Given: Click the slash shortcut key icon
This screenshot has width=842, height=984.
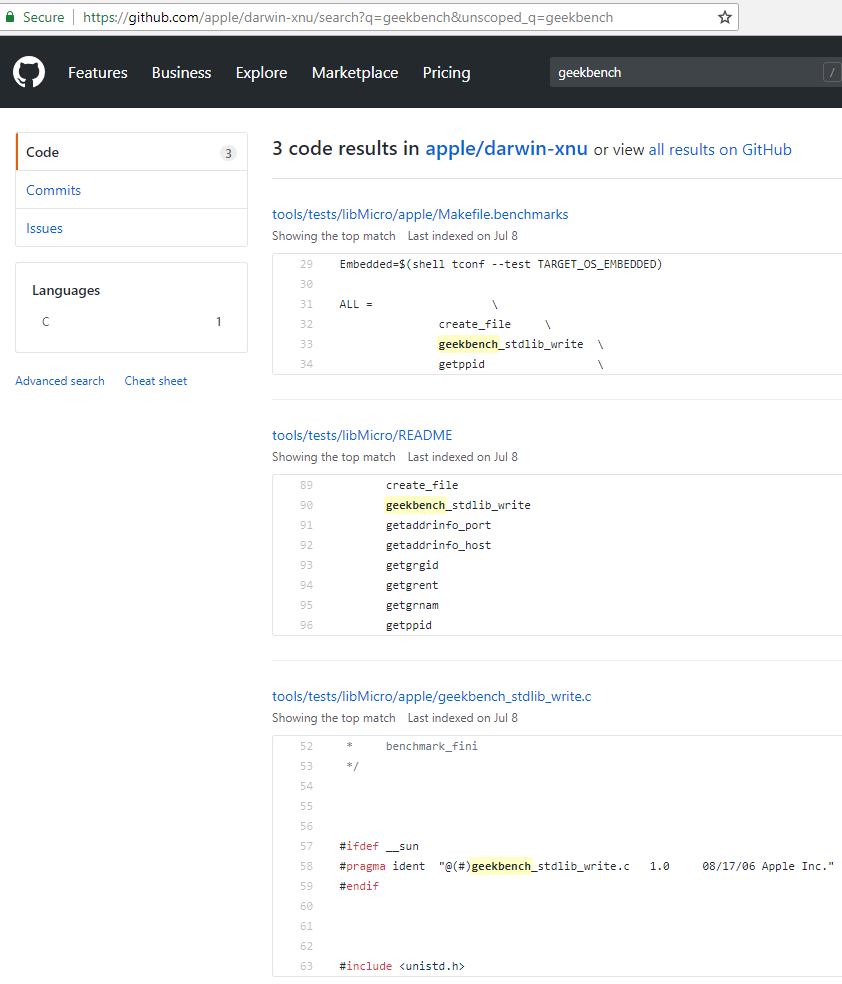Looking at the screenshot, I should [831, 72].
